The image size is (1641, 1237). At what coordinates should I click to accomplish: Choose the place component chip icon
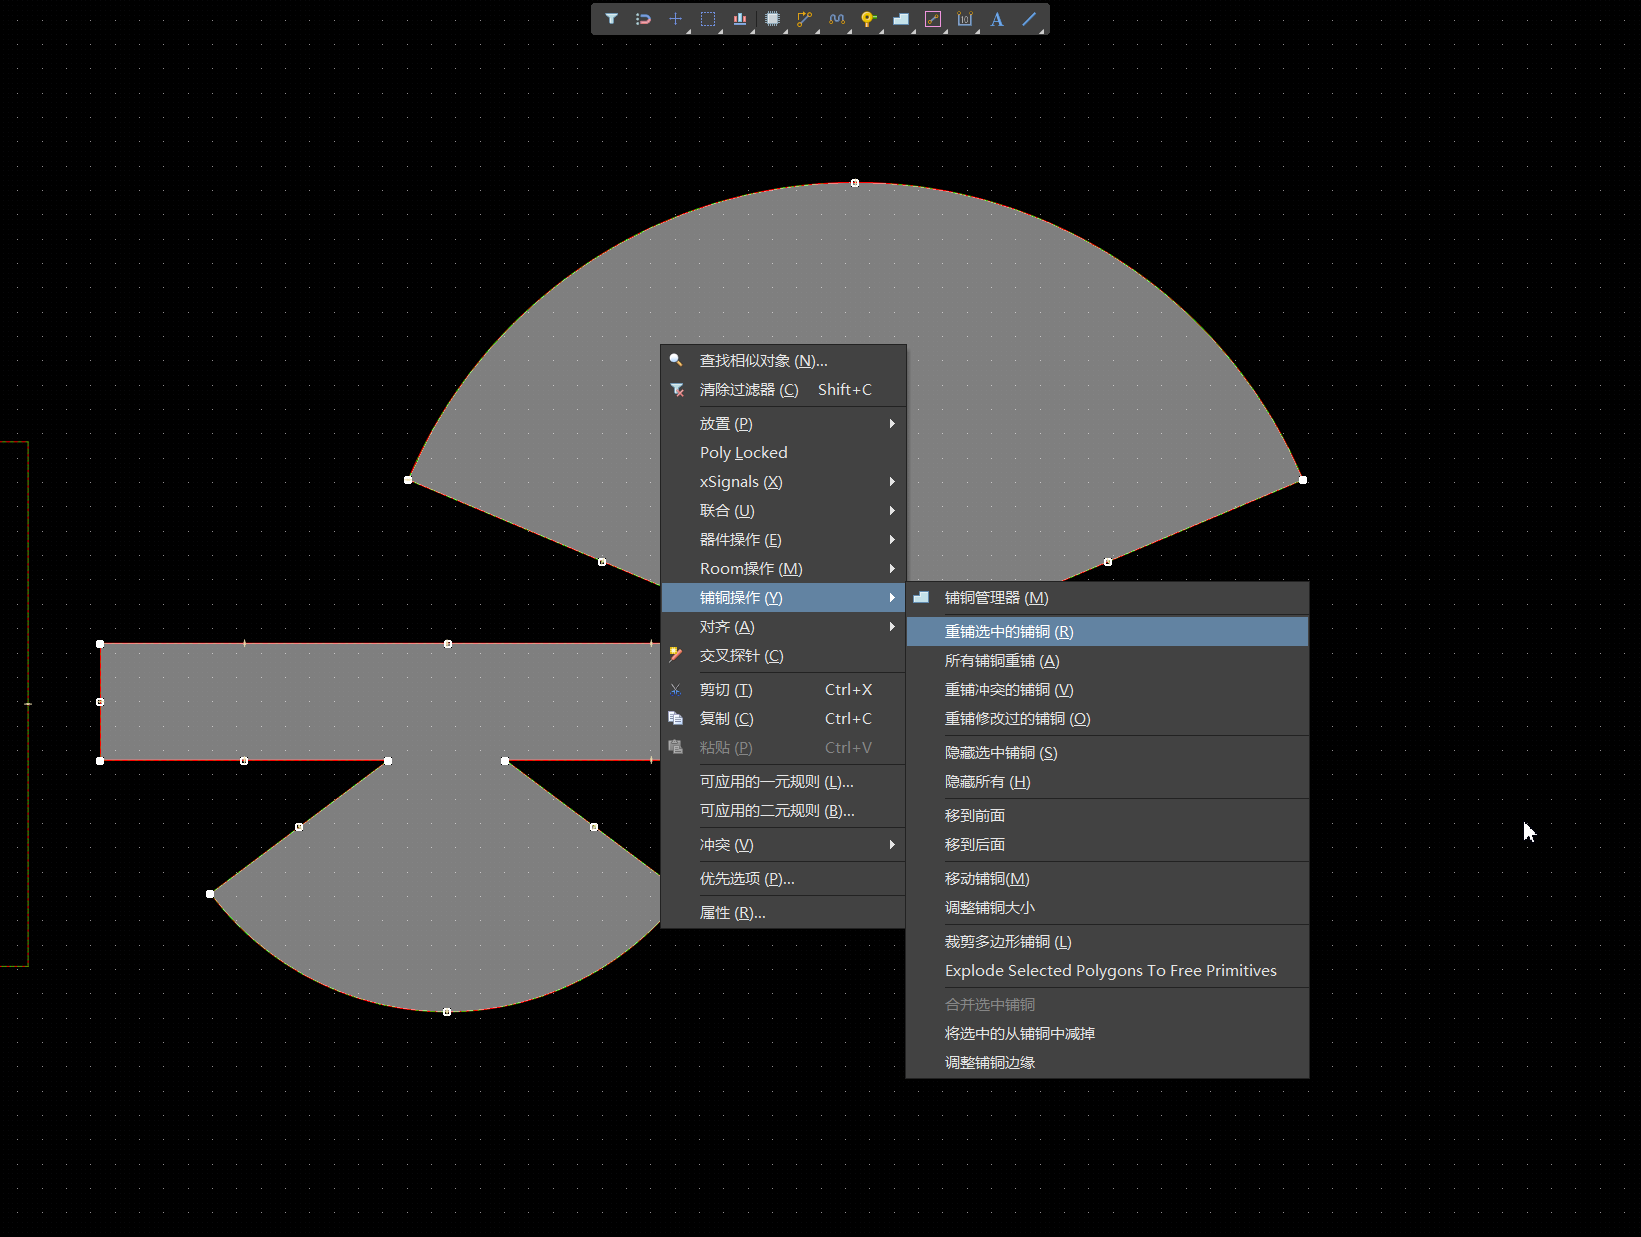pyautogui.click(x=772, y=19)
